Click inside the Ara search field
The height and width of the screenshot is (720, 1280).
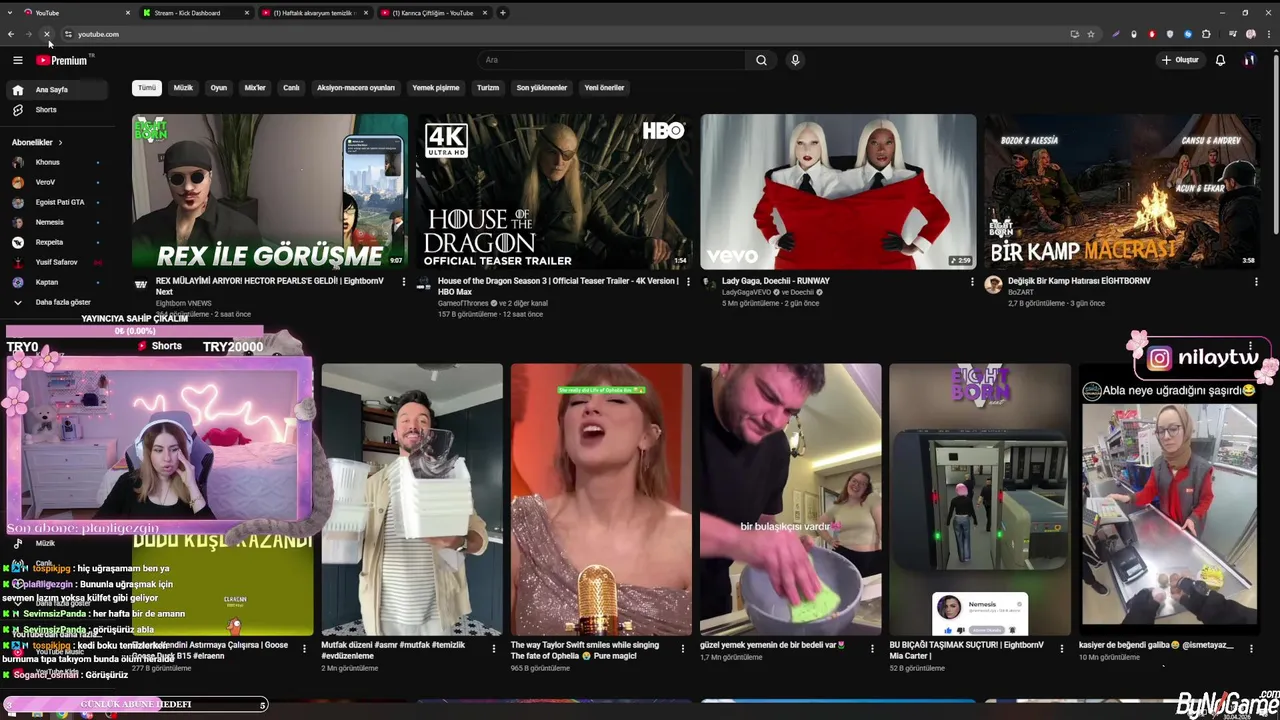[612, 60]
